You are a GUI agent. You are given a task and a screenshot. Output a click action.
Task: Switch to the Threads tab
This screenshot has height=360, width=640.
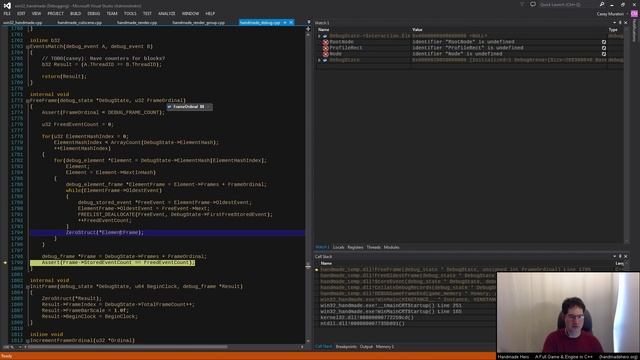coord(373,247)
